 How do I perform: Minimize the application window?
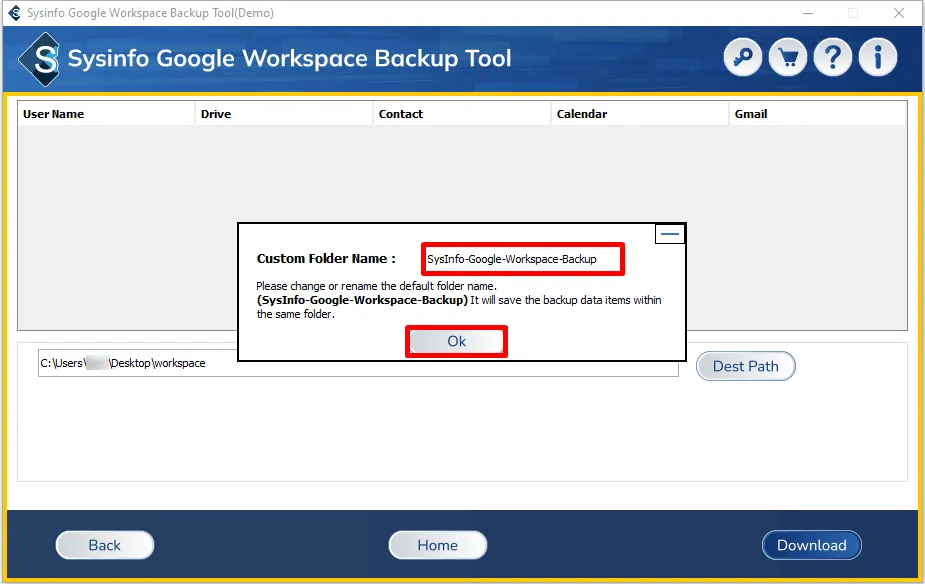pyautogui.click(x=808, y=13)
